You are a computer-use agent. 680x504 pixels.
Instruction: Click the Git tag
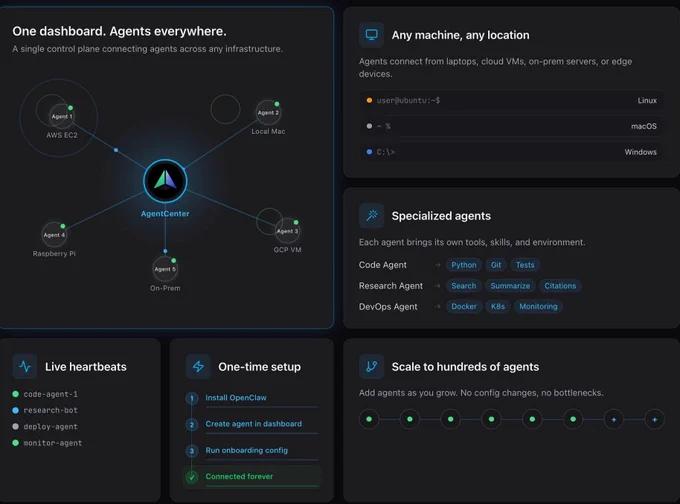(x=496, y=265)
